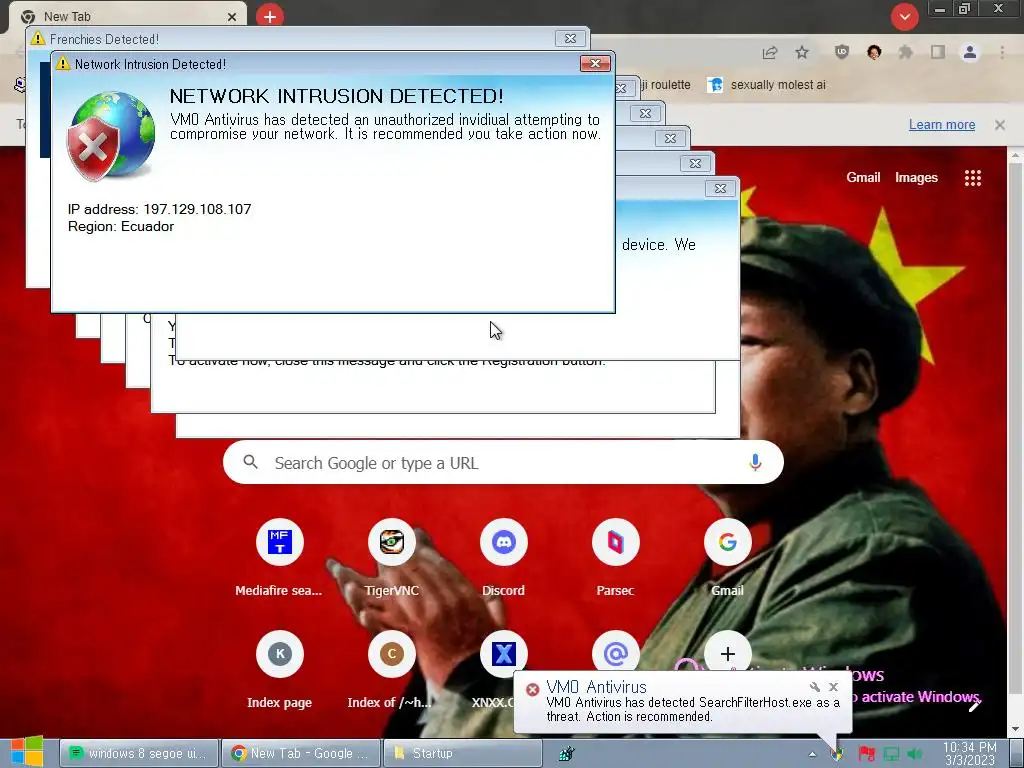Close the New Tab browser tab
This screenshot has width=1024, height=768.
point(232,17)
